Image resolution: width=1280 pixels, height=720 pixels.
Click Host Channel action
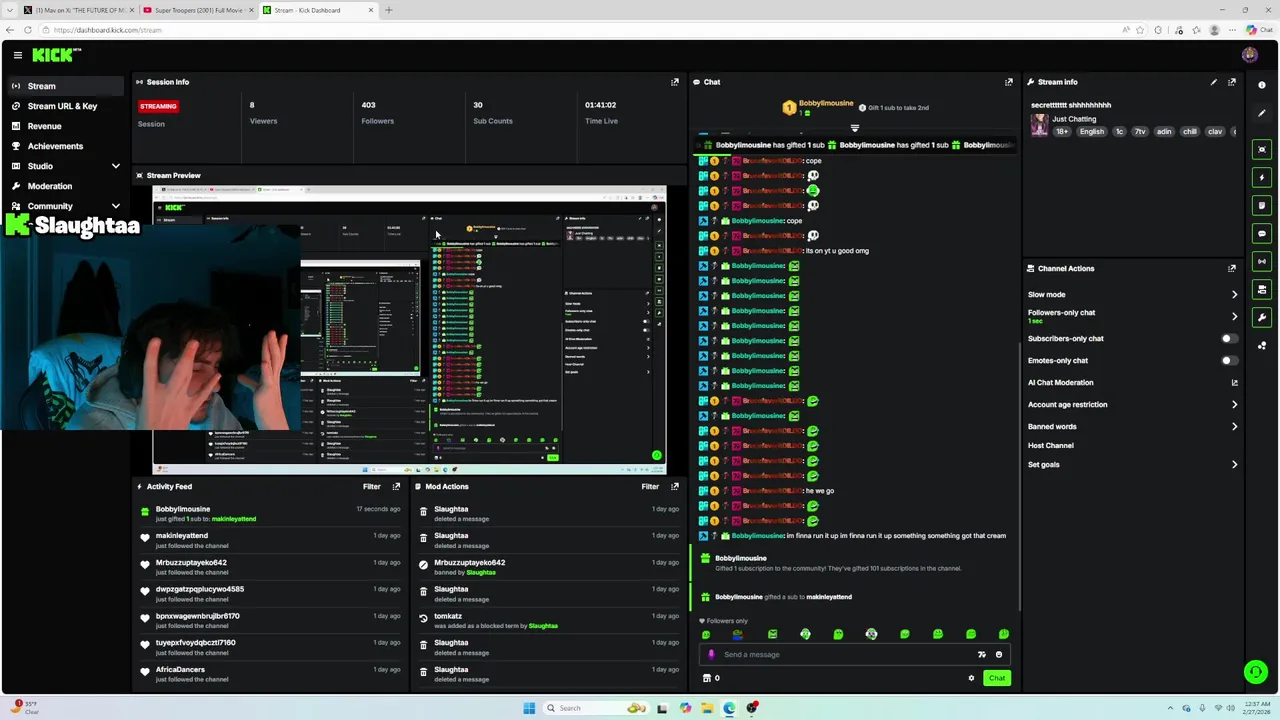point(1050,445)
